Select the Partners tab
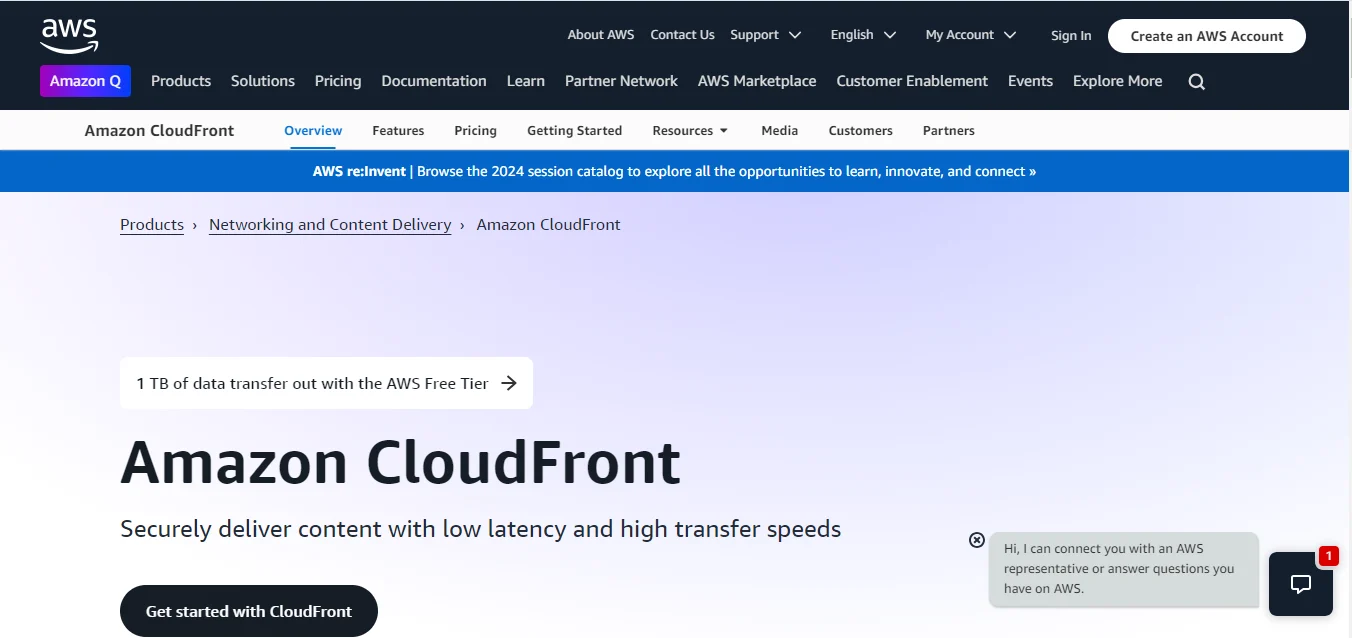1352x638 pixels. point(949,130)
